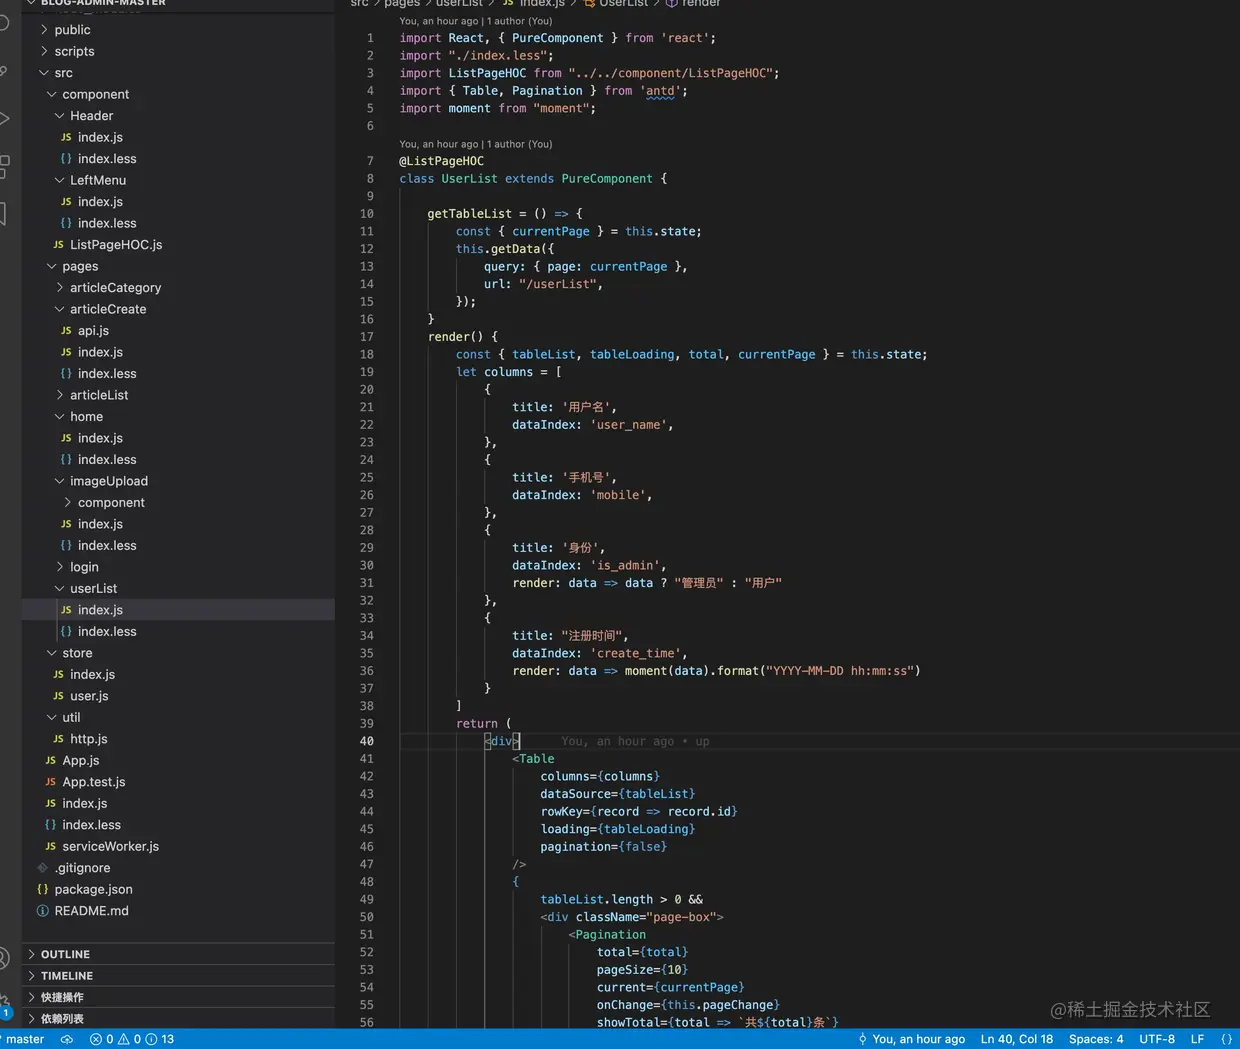The width and height of the screenshot is (1240, 1049).
Task: Click the less icon of index.less under articleCreate
Action: pos(66,374)
